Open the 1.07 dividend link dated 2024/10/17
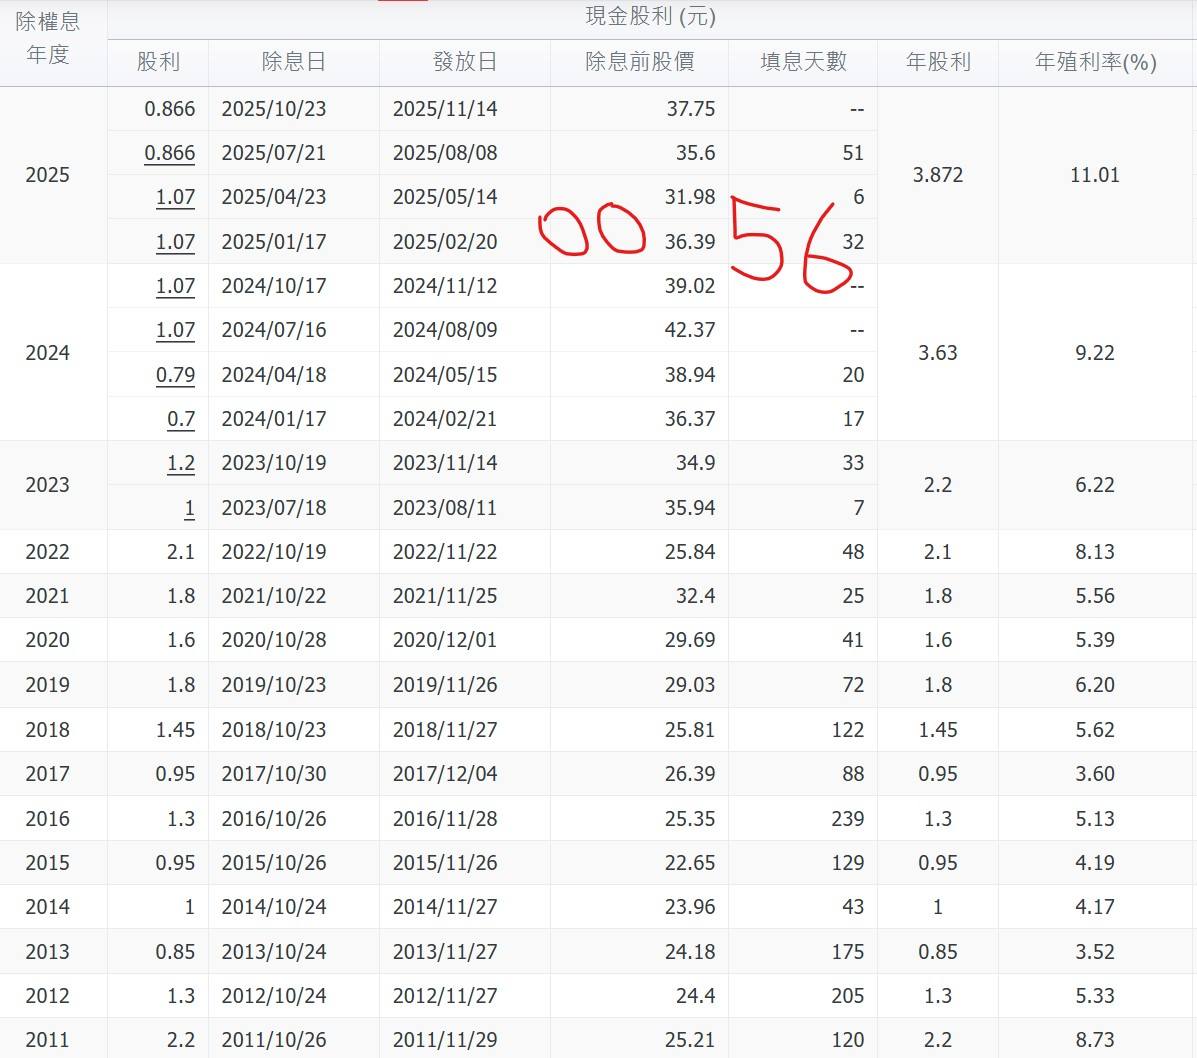The image size is (1197, 1058). pos(175,286)
